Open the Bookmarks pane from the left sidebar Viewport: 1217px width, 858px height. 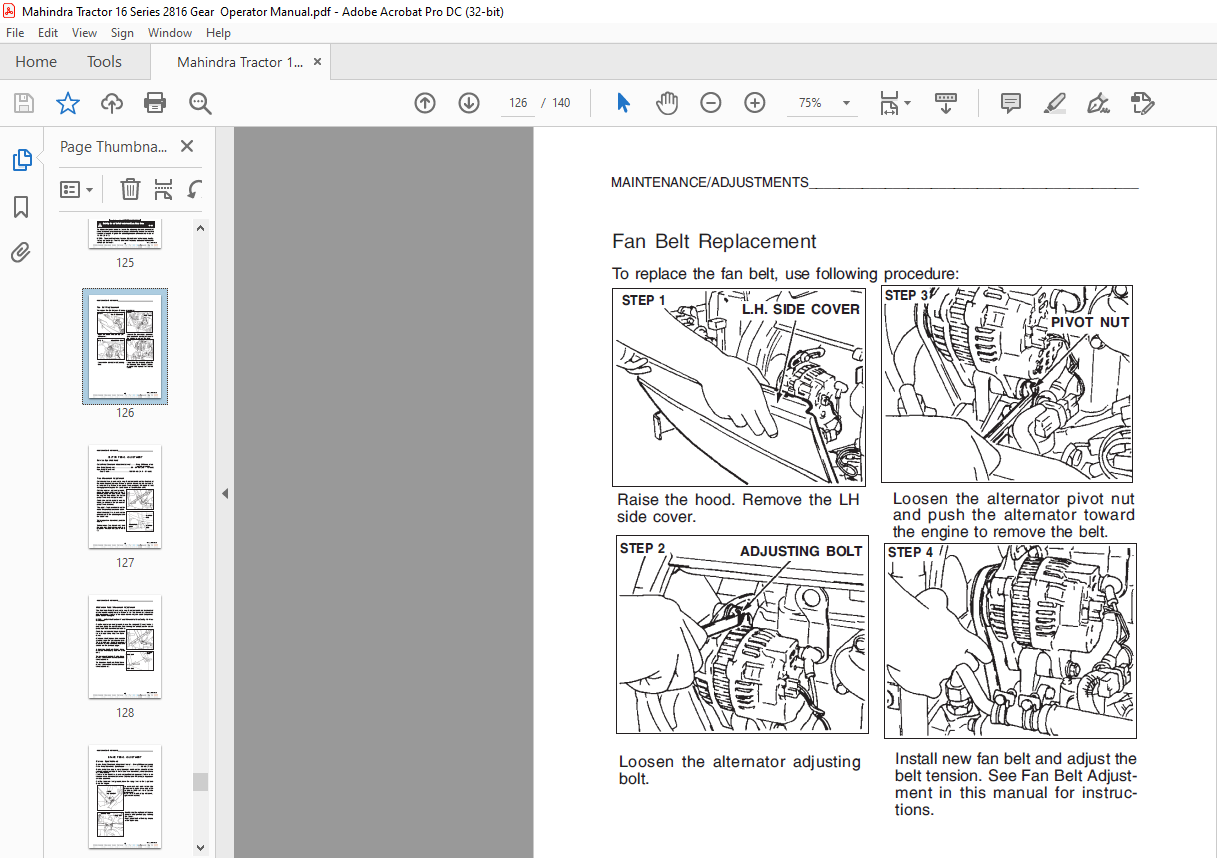(21, 207)
